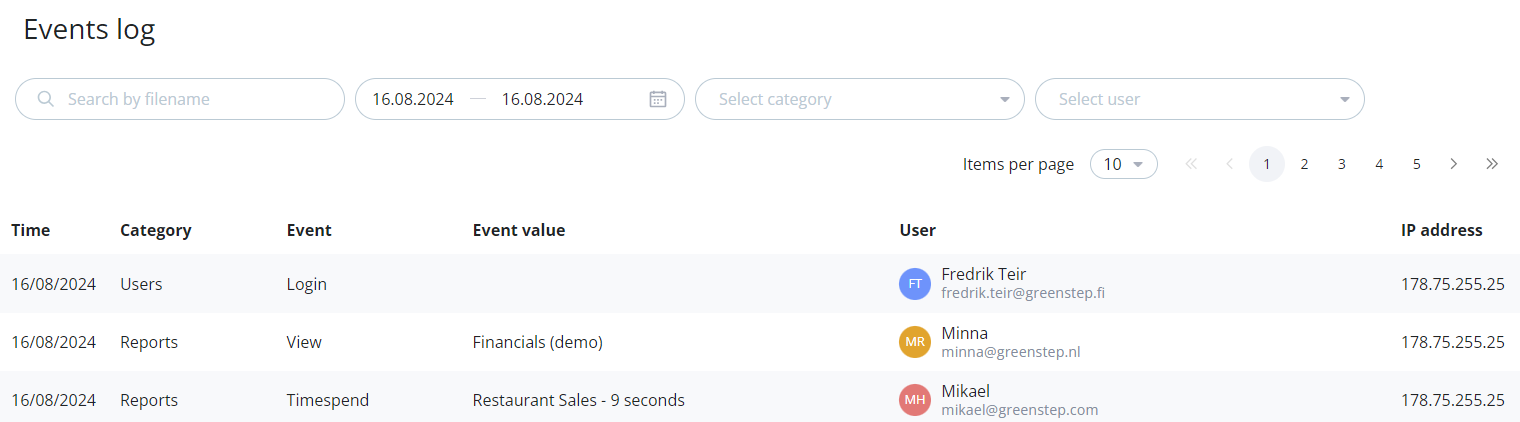
Task: Jump to last page arrow
Action: [1492, 164]
